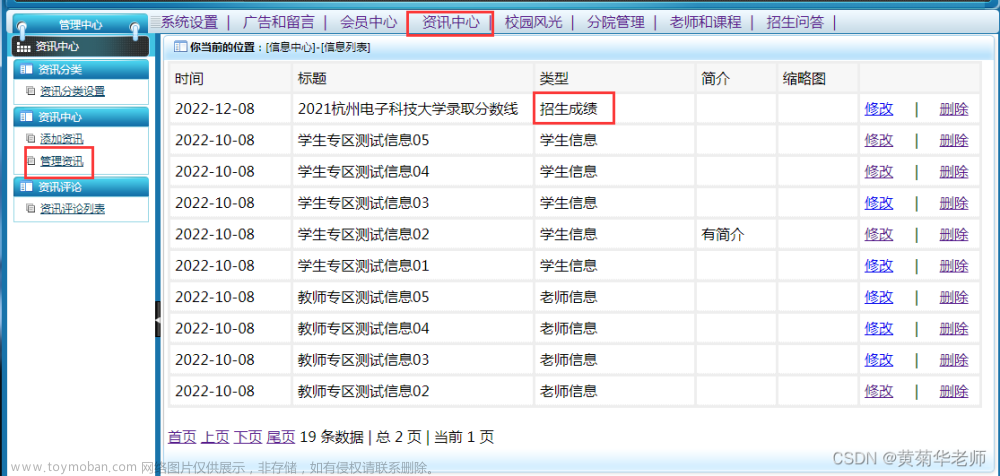Click the page icon beside 资讯评论列表
The width and height of the screenshot is (1000, 476).
(x=31, y=209)
